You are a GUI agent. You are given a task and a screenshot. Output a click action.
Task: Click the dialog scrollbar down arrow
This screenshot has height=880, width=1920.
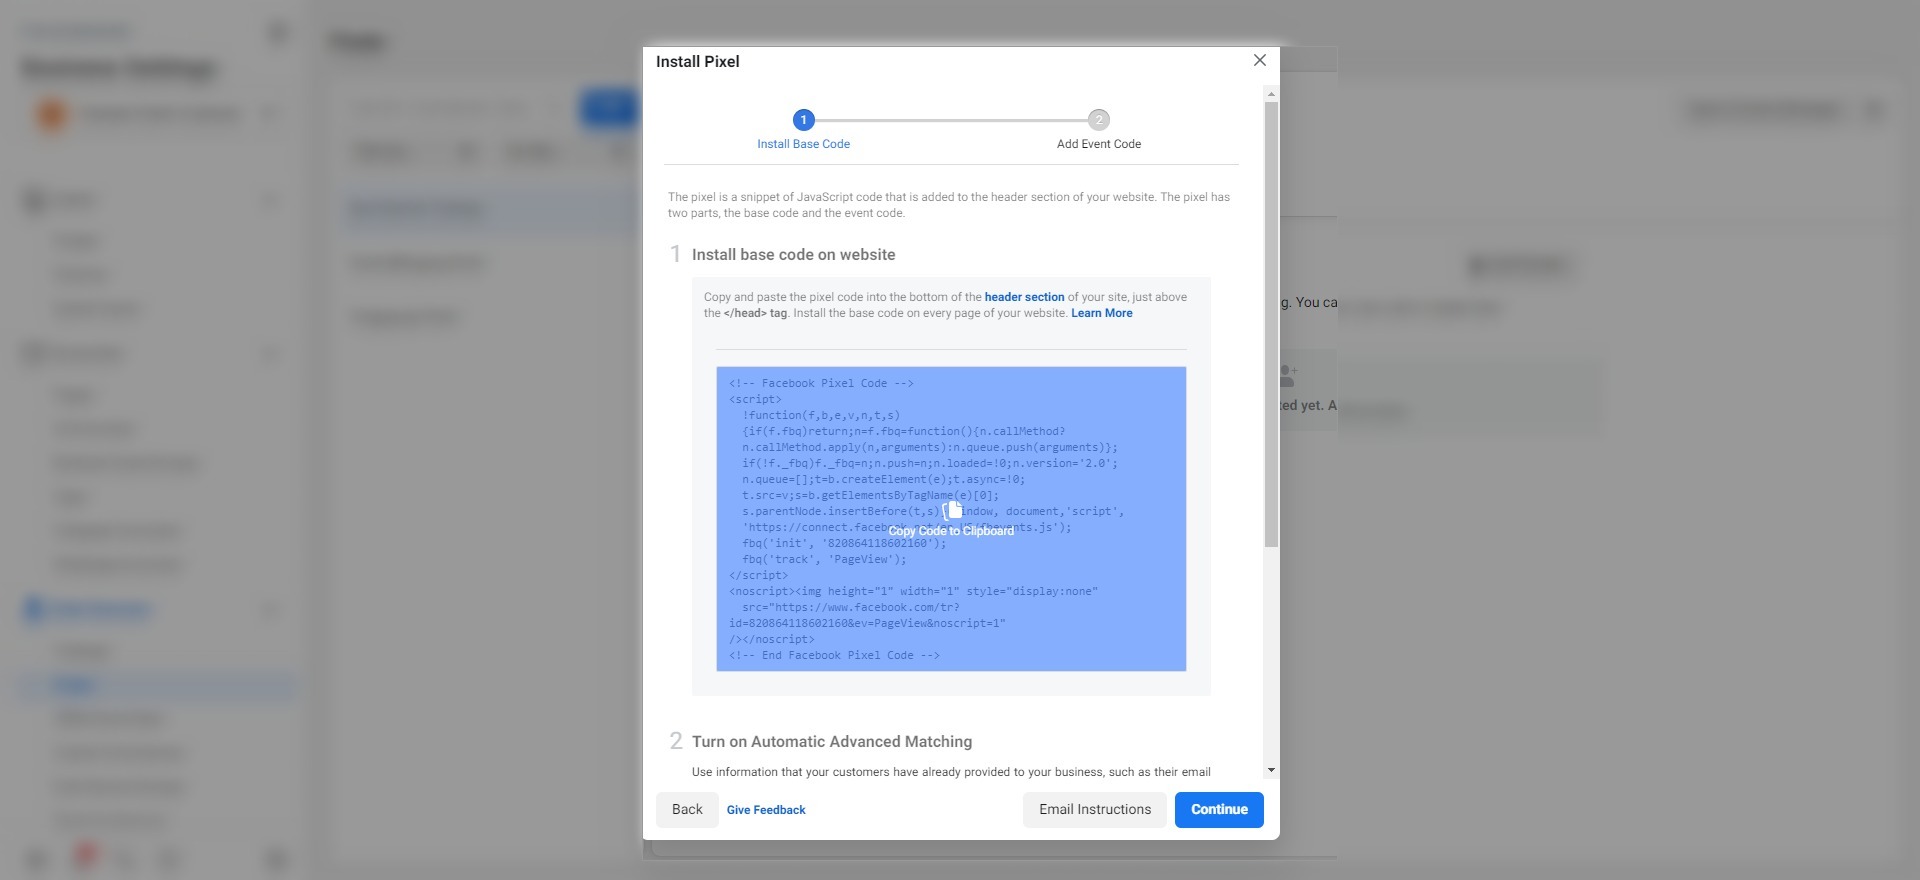1271,770
